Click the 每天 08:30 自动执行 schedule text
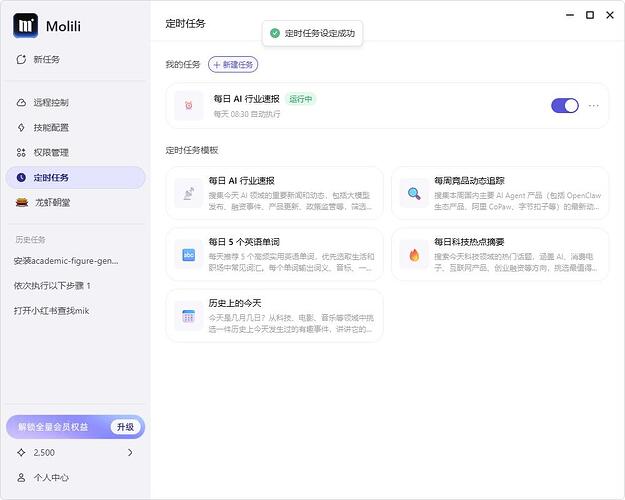The height and width of the screenshot is (500, 625). [247, 114]
